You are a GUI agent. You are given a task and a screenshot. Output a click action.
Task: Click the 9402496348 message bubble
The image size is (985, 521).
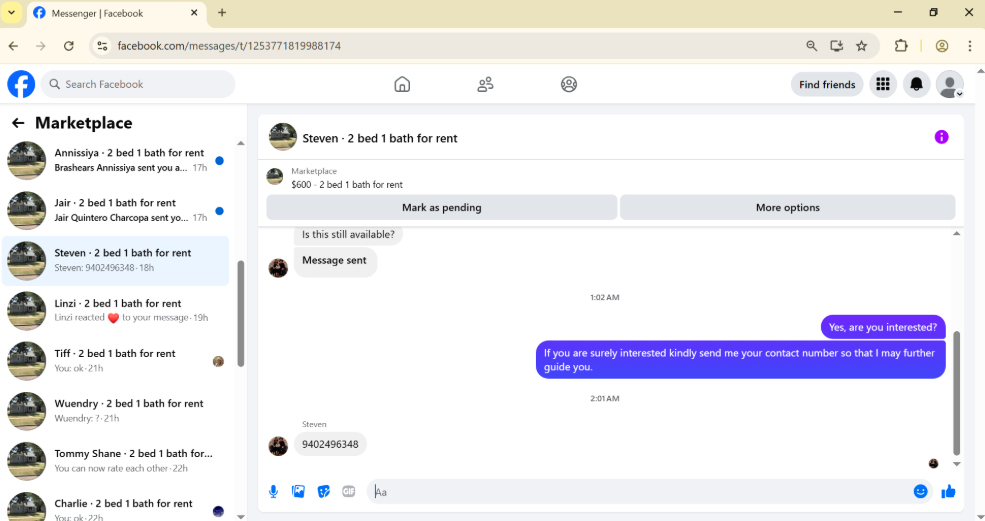330,444
